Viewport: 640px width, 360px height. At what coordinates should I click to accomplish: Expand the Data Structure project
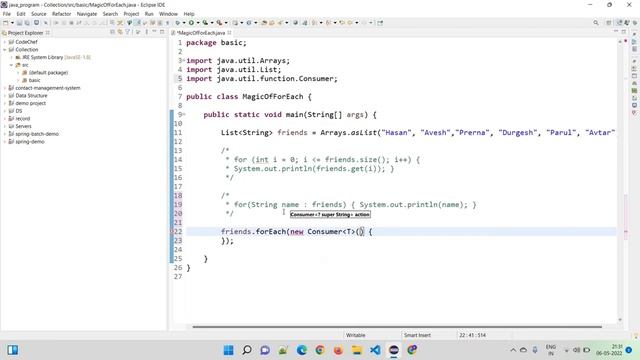4,96
